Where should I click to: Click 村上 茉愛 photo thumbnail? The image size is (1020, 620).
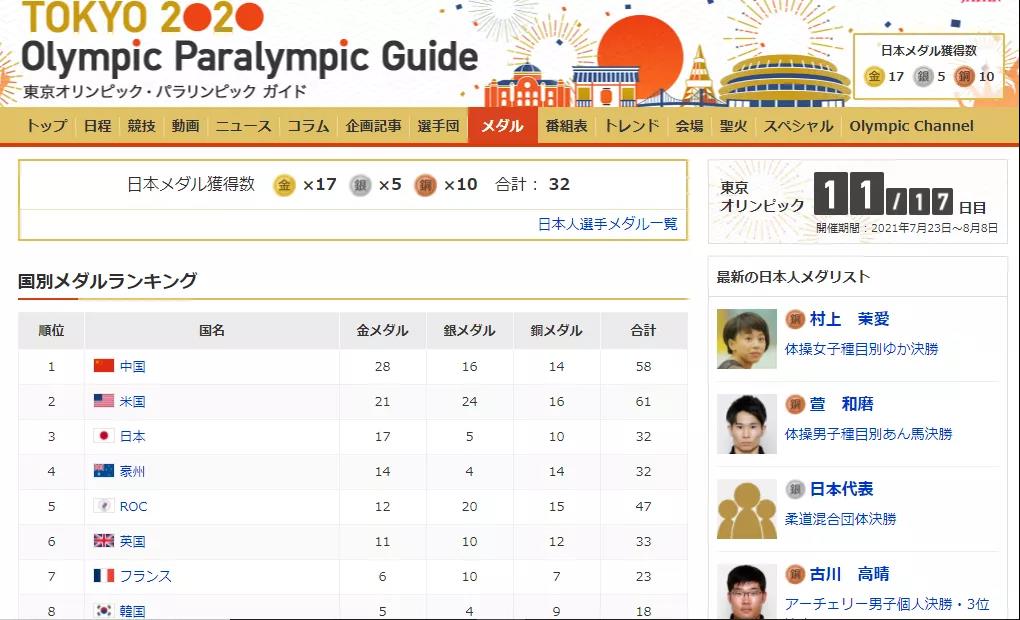coord(747,339)
